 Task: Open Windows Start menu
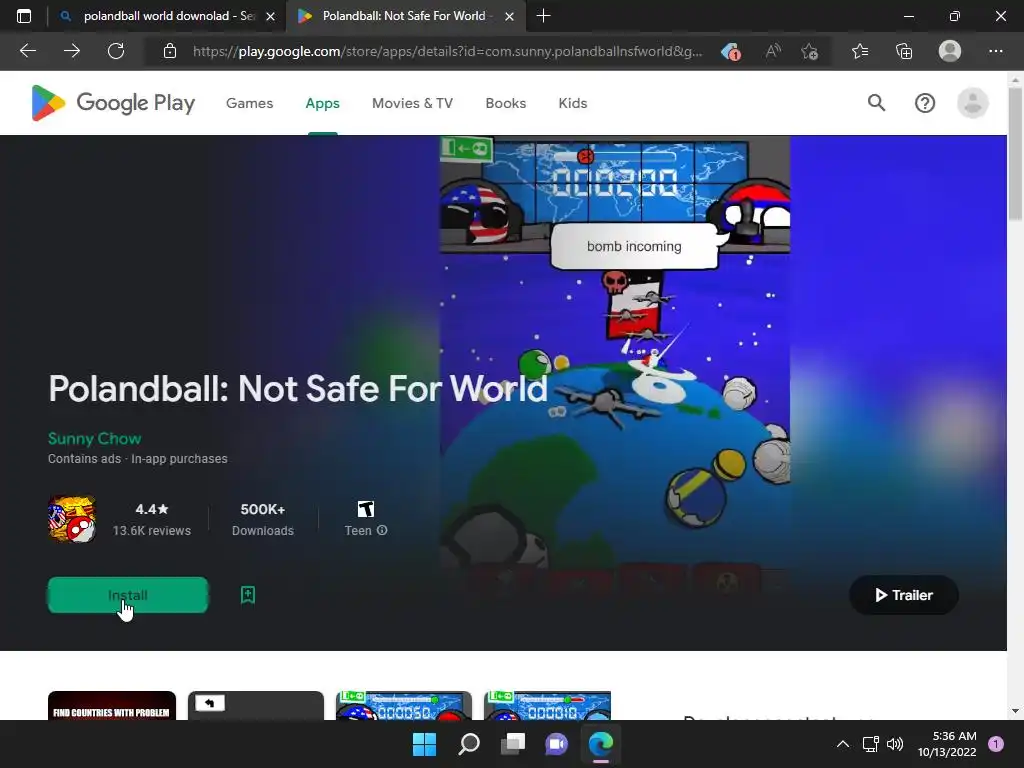click(424, 744)
